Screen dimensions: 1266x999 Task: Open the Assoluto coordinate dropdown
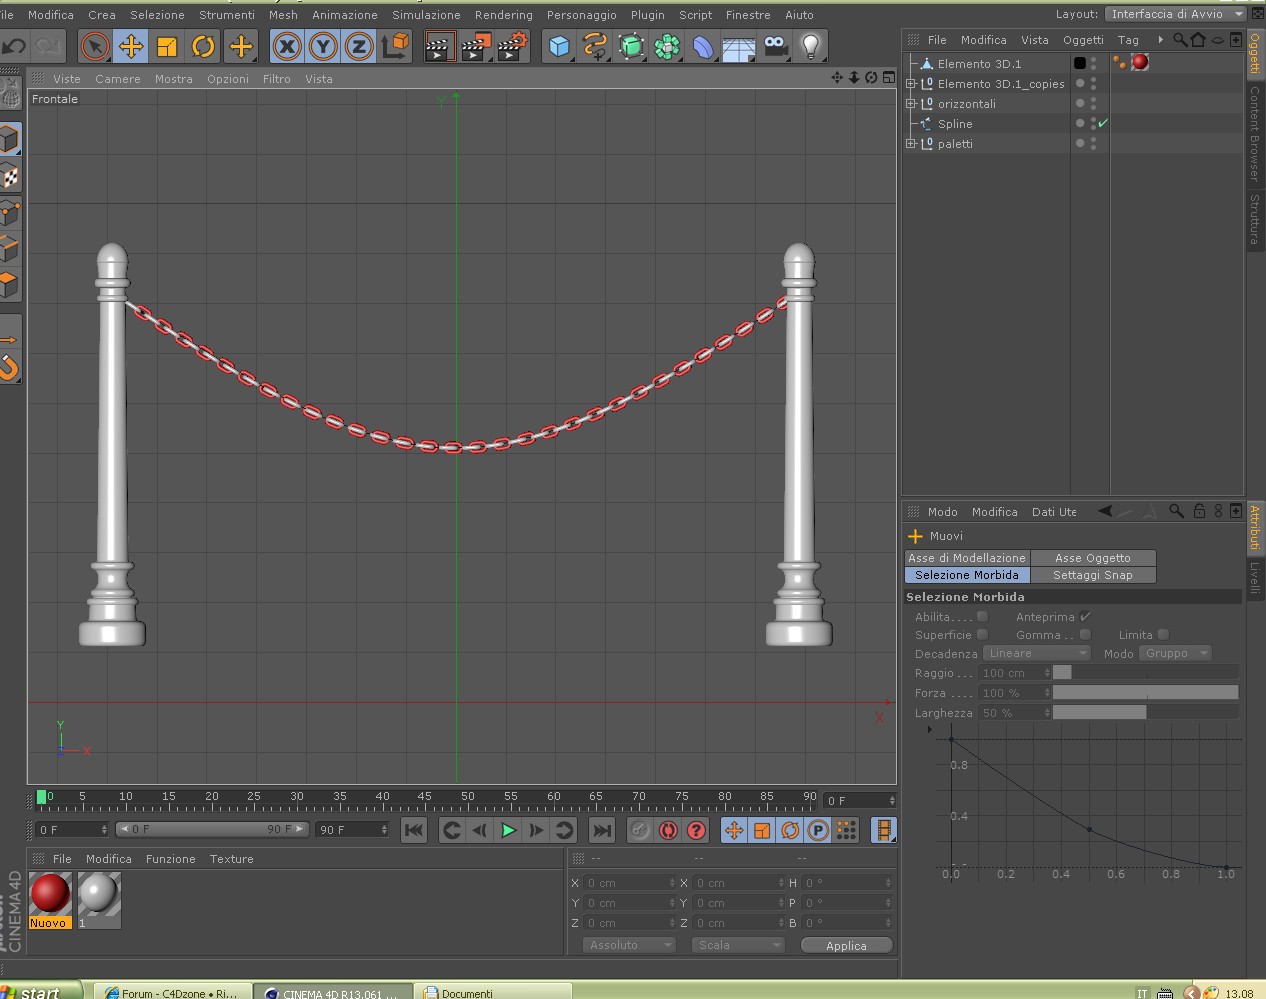click(x=629, y=945)
